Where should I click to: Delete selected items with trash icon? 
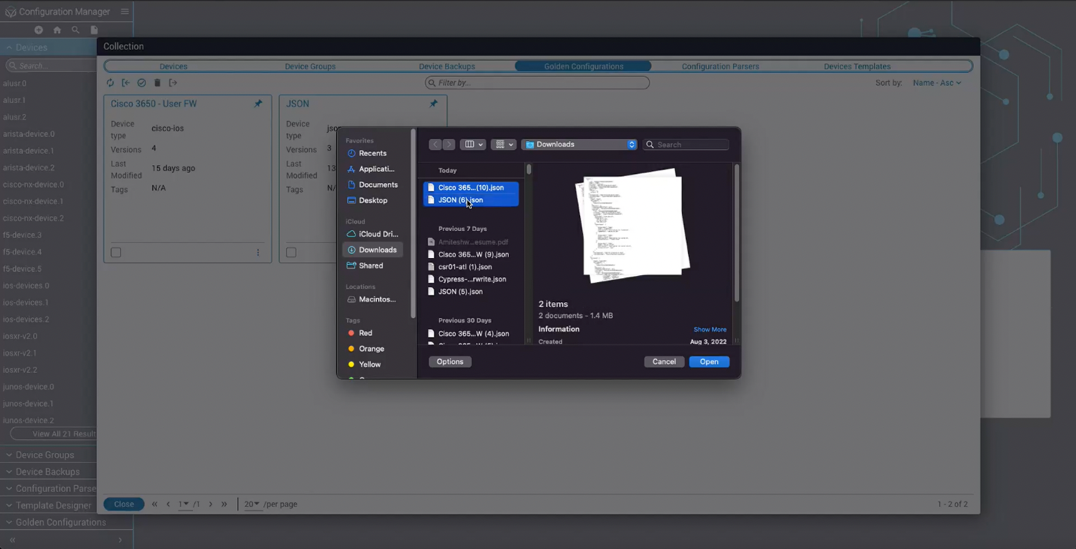tap(157, 83)
